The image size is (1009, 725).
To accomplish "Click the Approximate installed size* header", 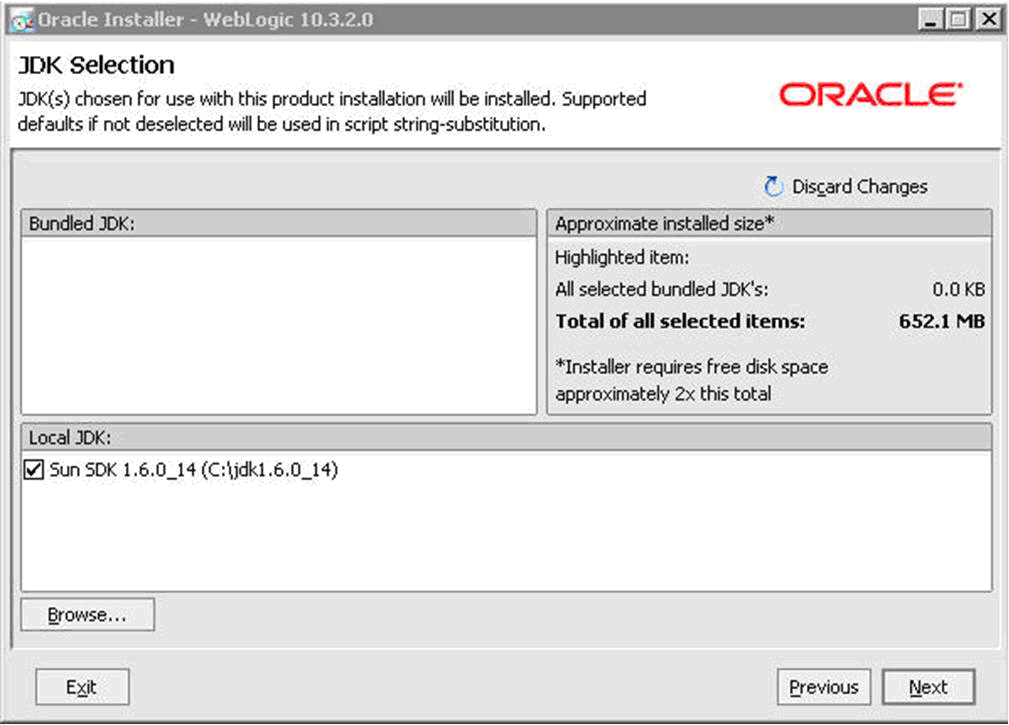I will pos(769,223).
